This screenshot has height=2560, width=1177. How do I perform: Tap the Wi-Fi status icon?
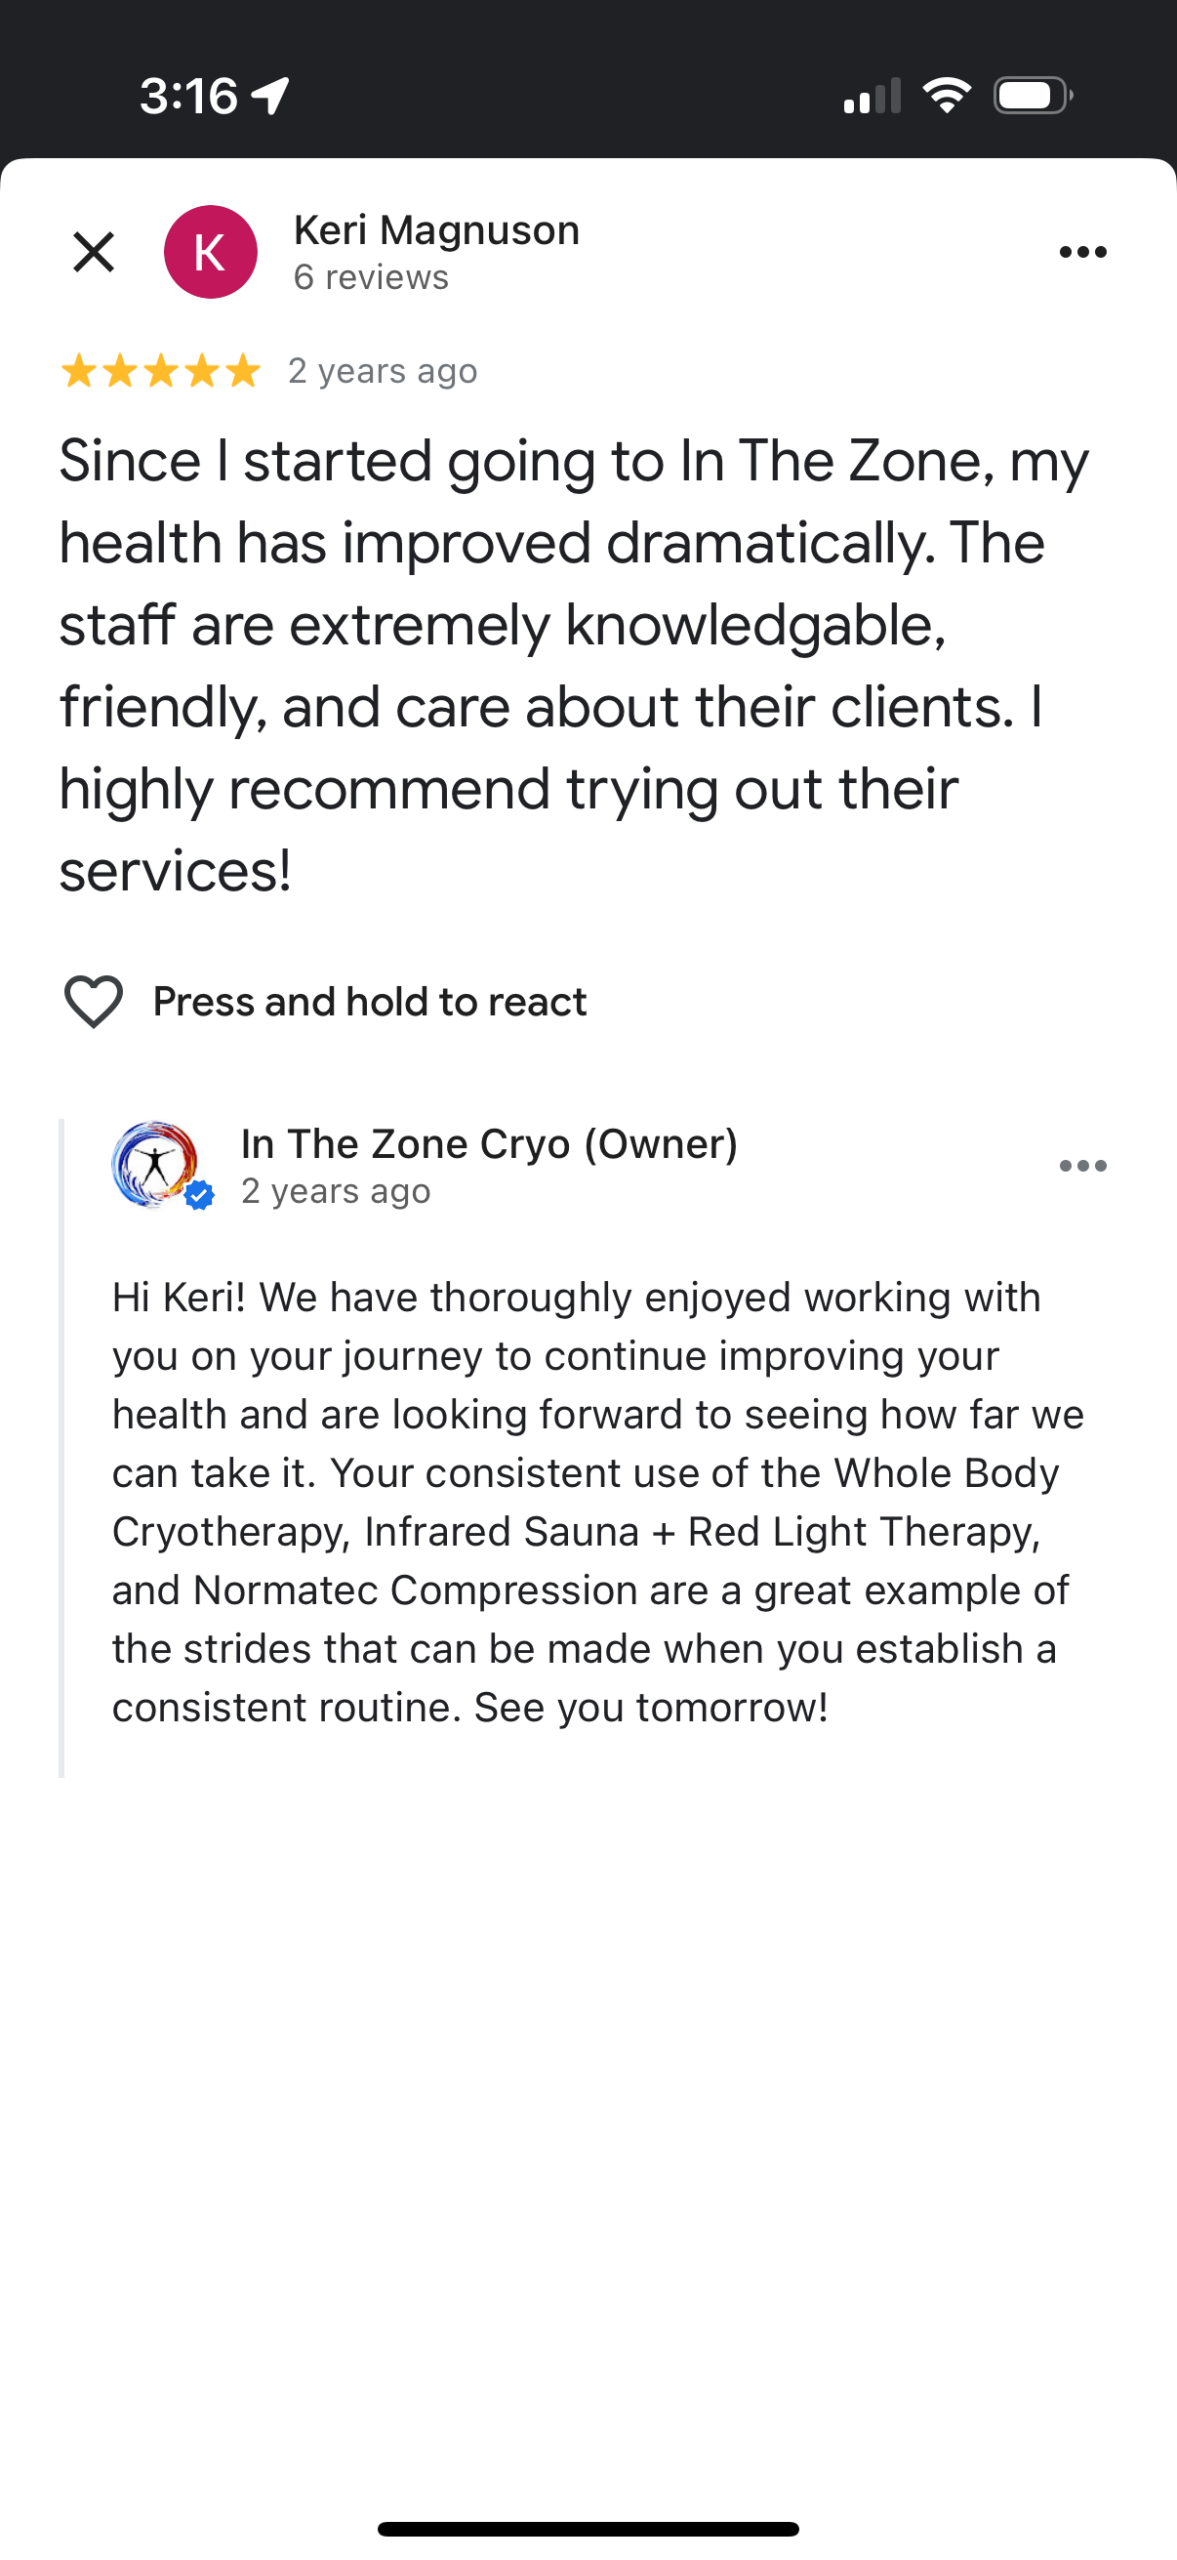946,96
